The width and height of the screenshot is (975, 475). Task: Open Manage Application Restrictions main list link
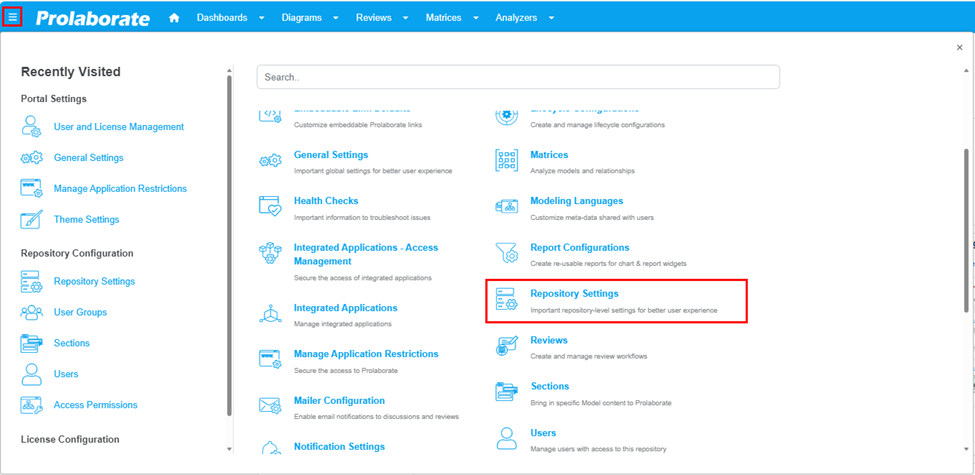point(366,354)
